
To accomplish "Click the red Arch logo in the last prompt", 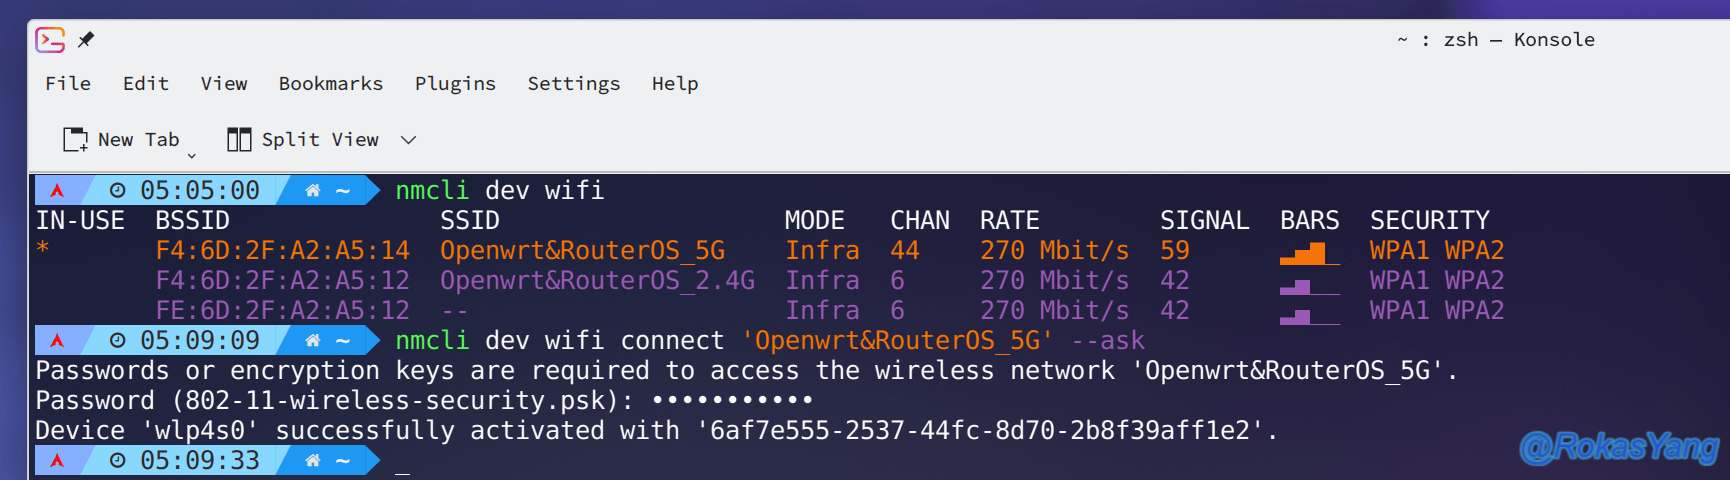I will pyautogui.click(x=57, y=460).
